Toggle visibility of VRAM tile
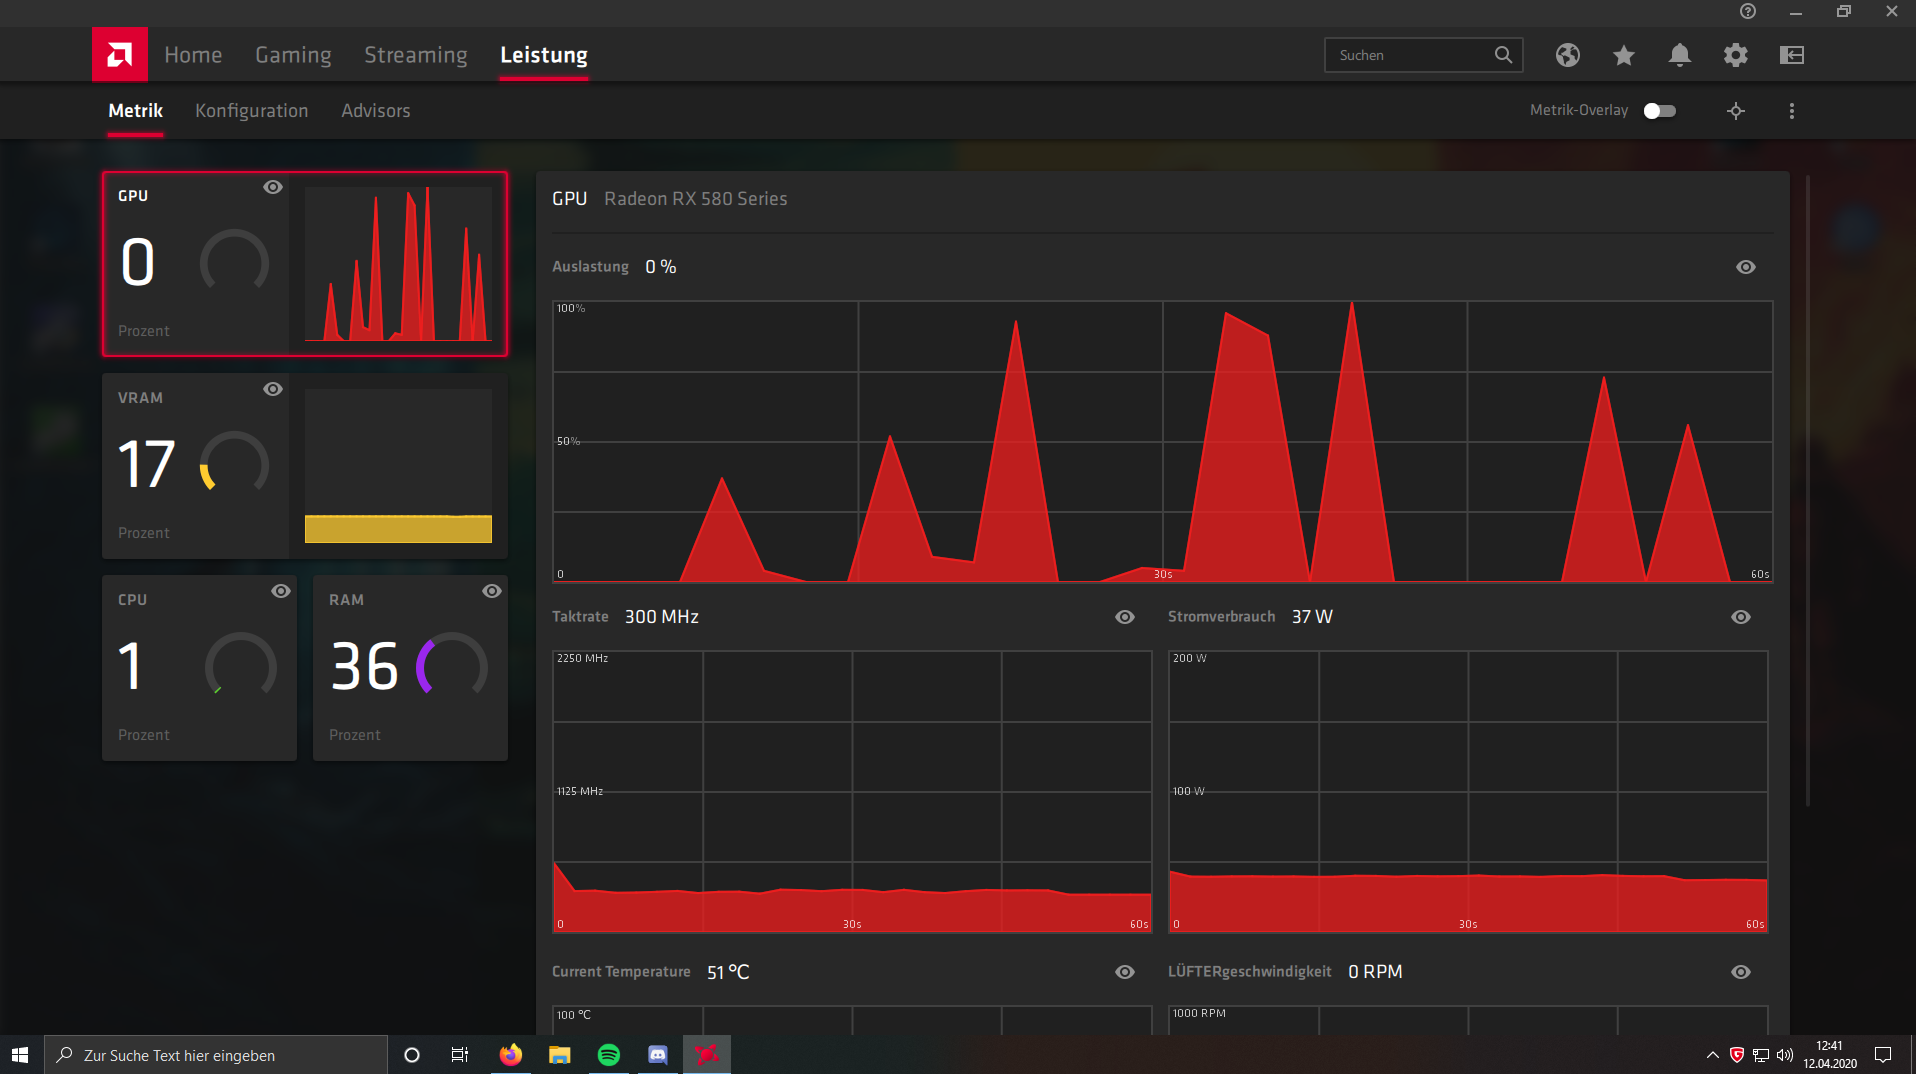 [273, 389]
